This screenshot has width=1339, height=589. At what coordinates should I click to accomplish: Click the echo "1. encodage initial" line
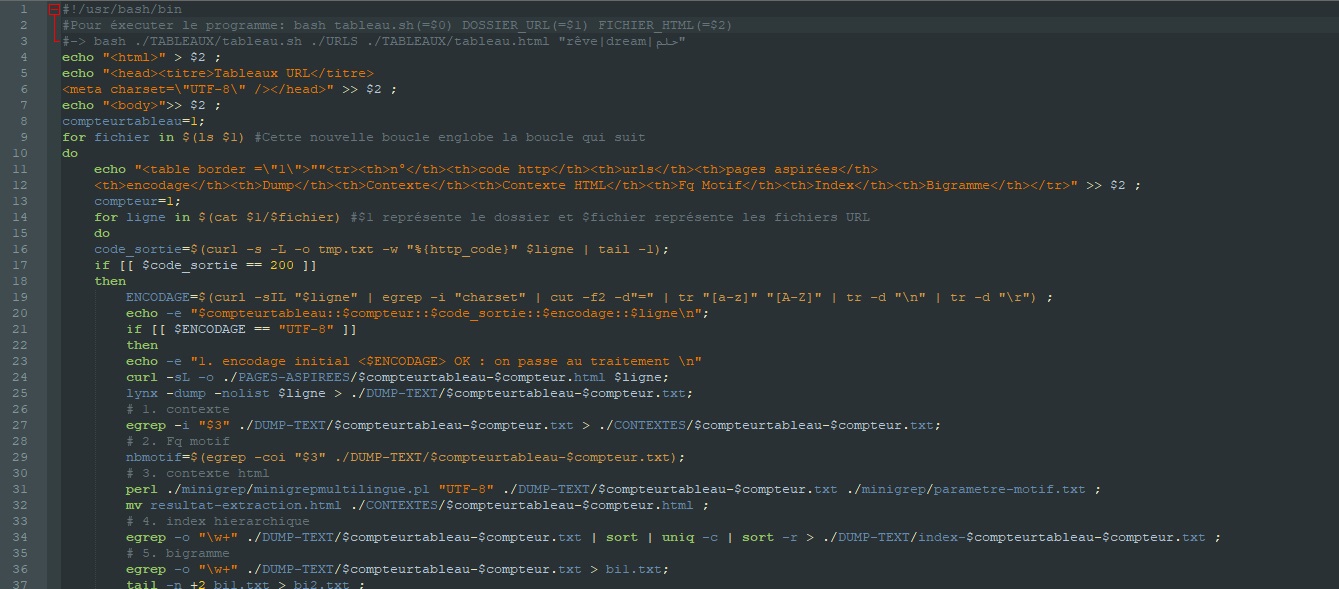(414, 361)
